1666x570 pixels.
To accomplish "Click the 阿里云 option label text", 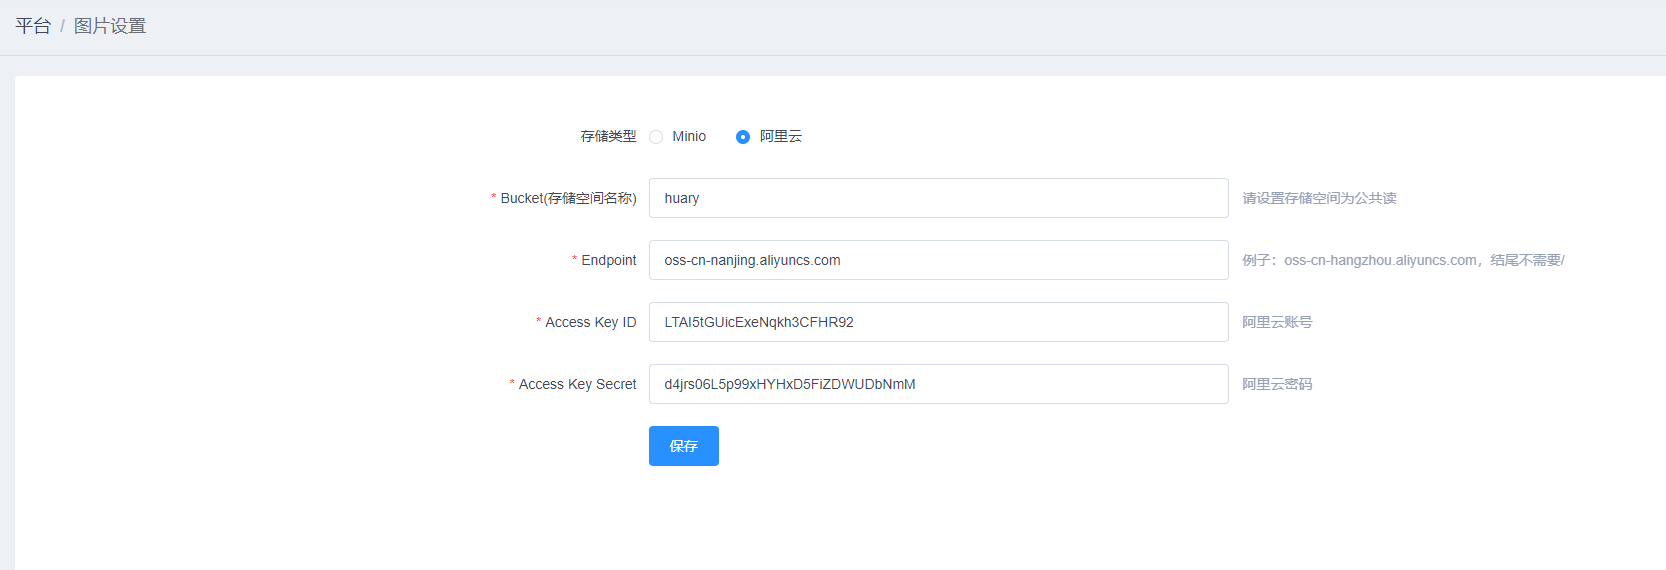I will (x=780, y=137).
